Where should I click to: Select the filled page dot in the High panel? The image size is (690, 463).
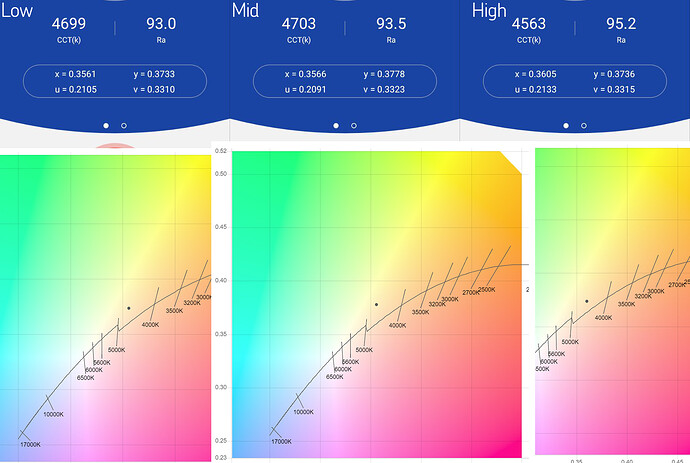coord(566,126)
